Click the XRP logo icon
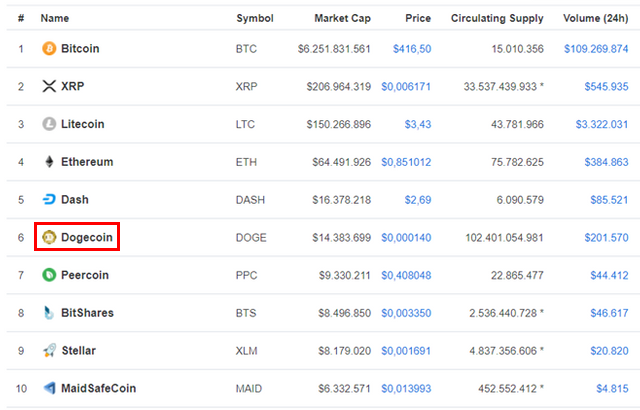640x410 pixels. point(49,86)
